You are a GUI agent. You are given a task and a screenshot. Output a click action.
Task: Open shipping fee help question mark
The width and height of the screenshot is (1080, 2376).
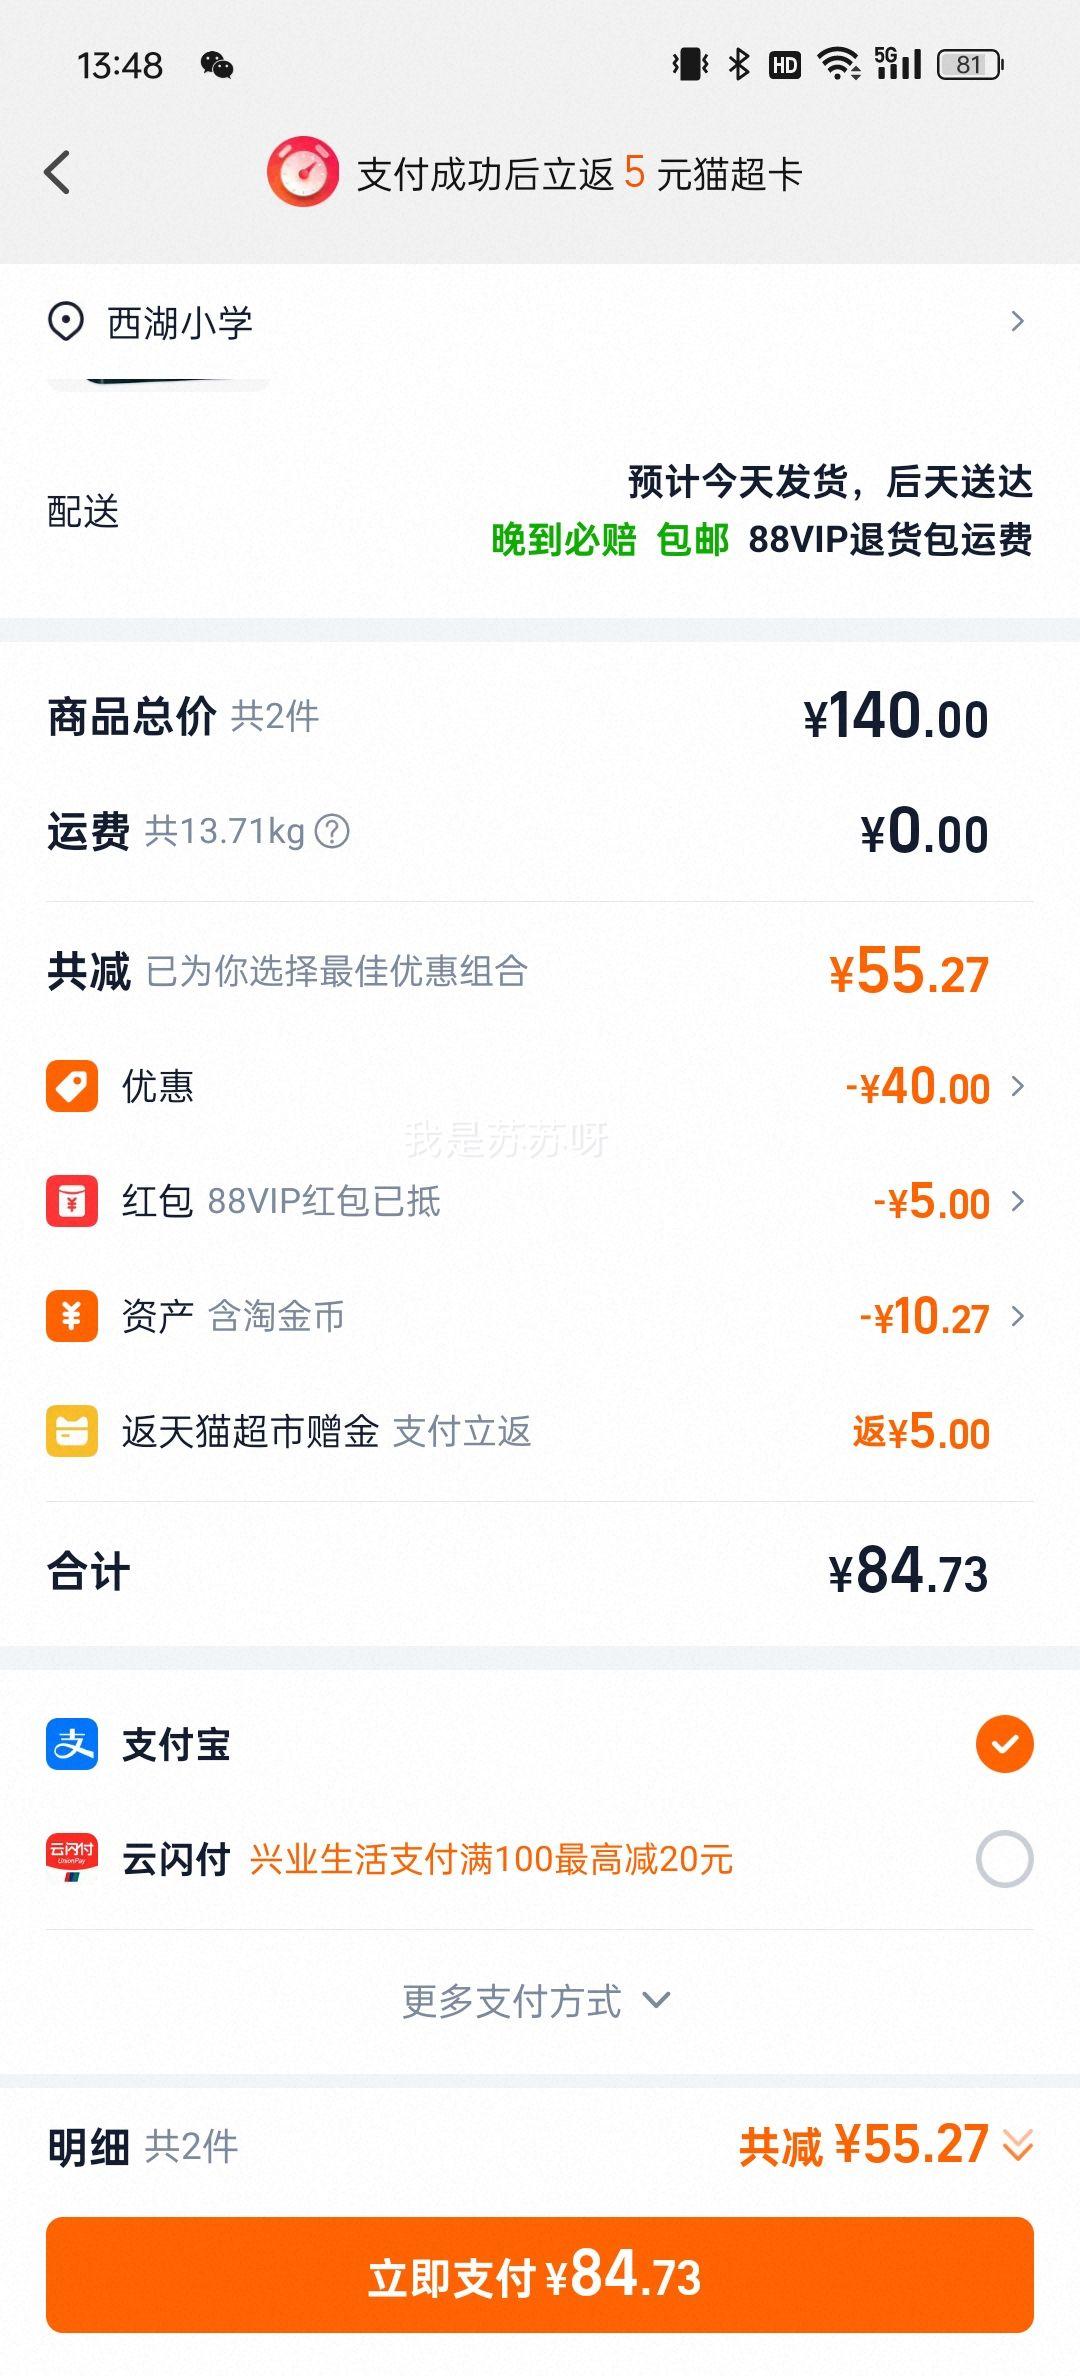(332, 831)
